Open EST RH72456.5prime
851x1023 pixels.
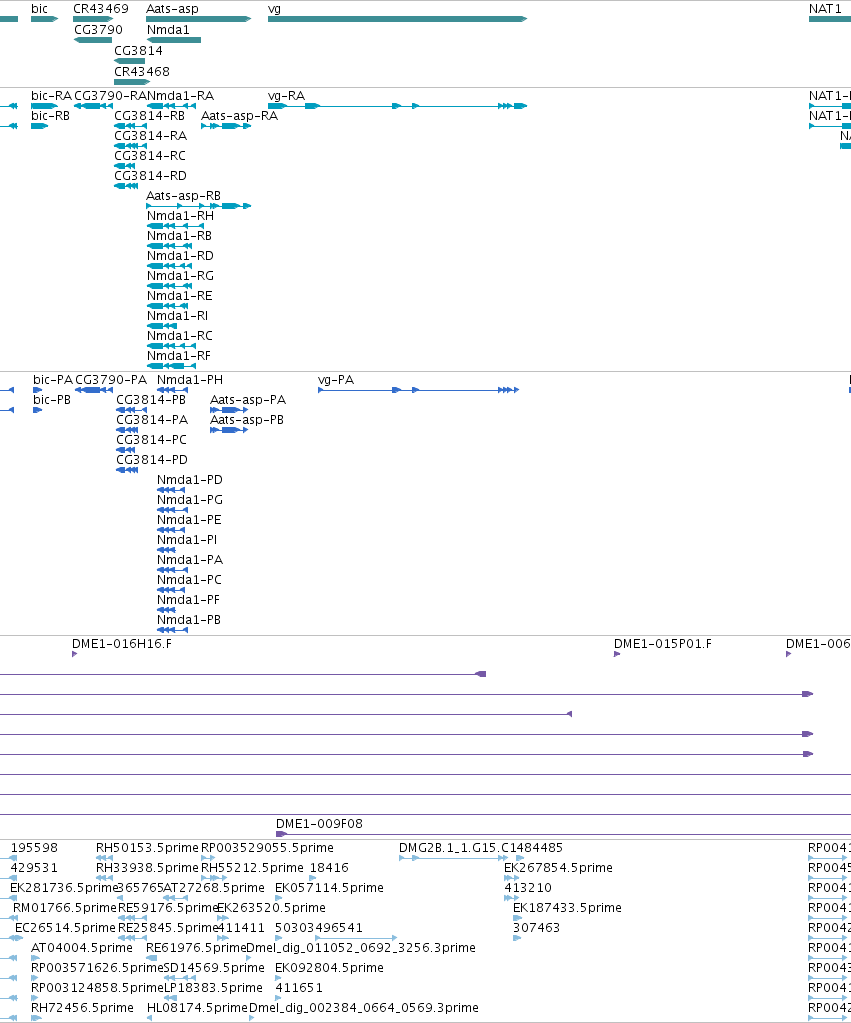pos(82,1009)
